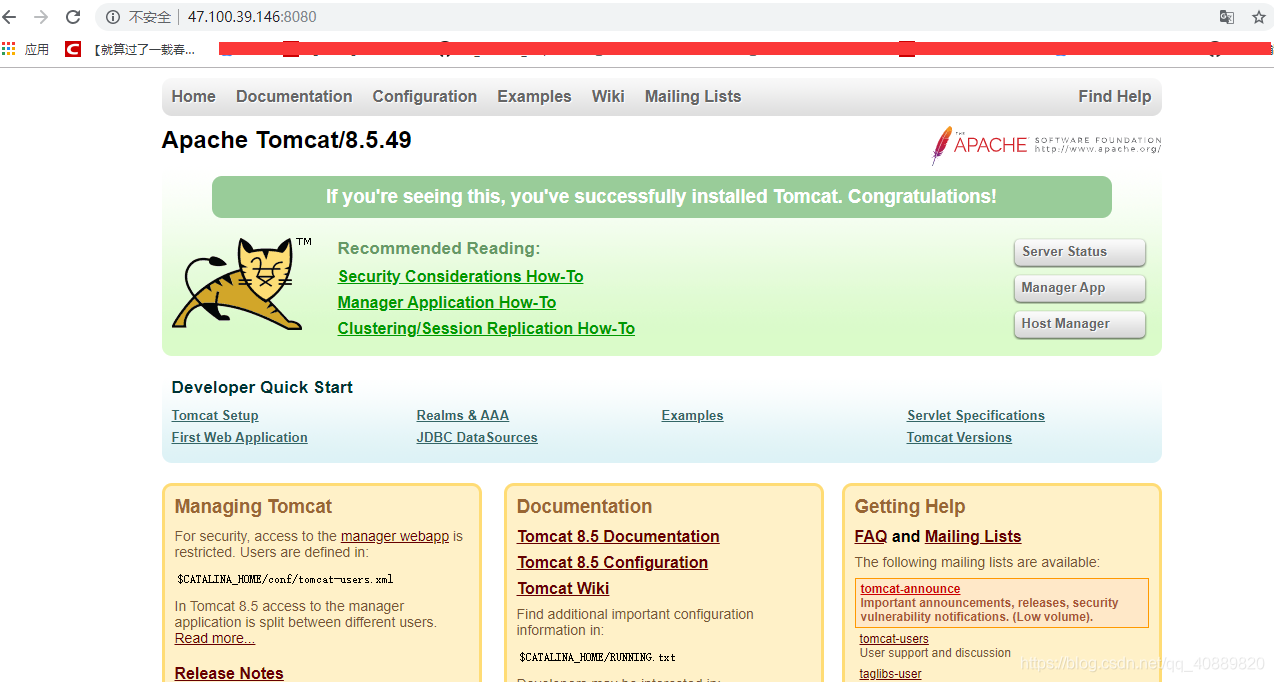Screen dimensions: 1274x682
Task: Click Find Help in the nav bar
Action: pyautogui.click(x=1114, y=96)
